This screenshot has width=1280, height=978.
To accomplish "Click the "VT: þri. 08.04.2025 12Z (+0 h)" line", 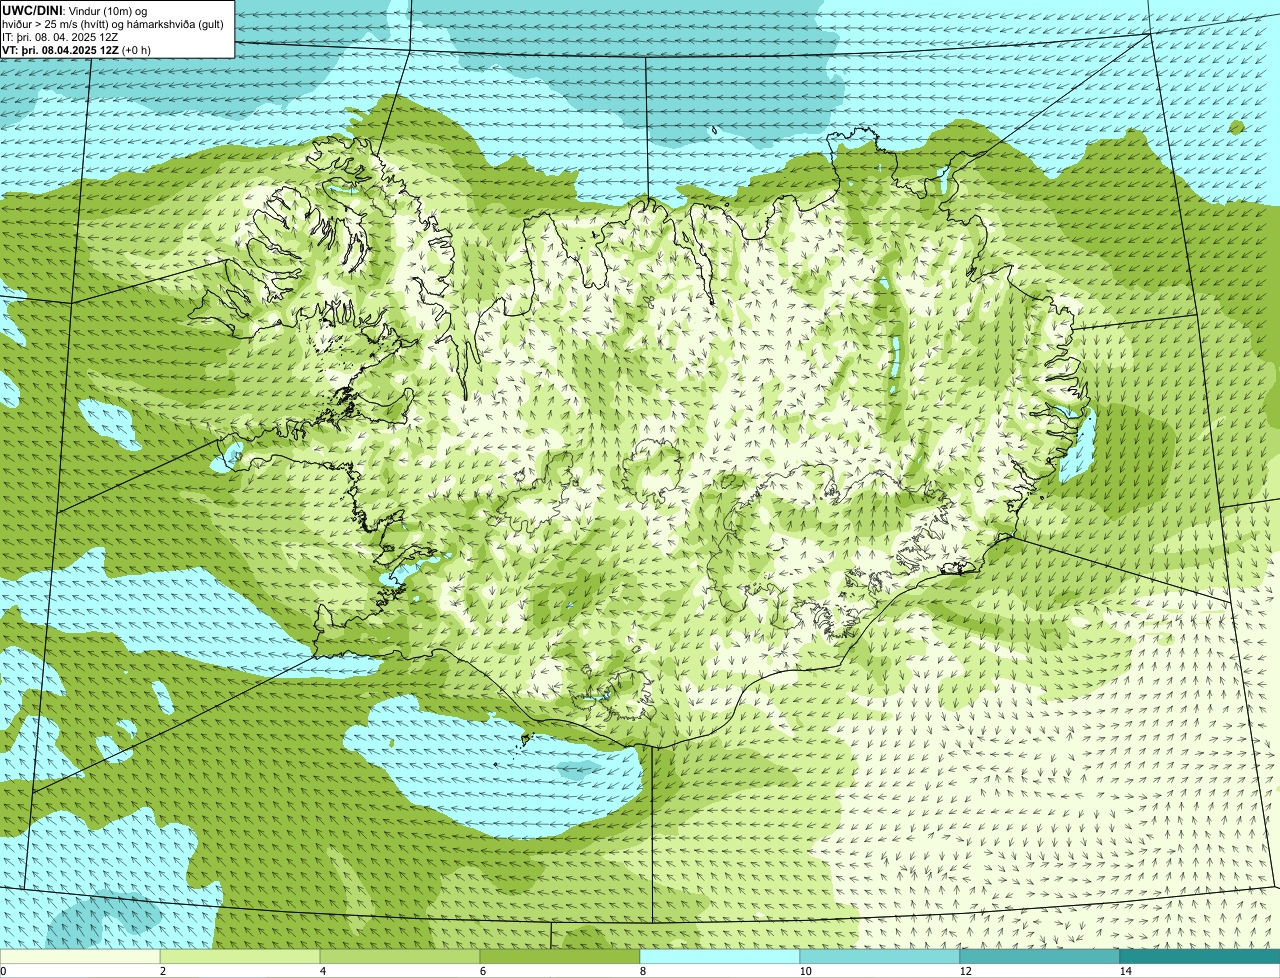I will pos(77,49).
